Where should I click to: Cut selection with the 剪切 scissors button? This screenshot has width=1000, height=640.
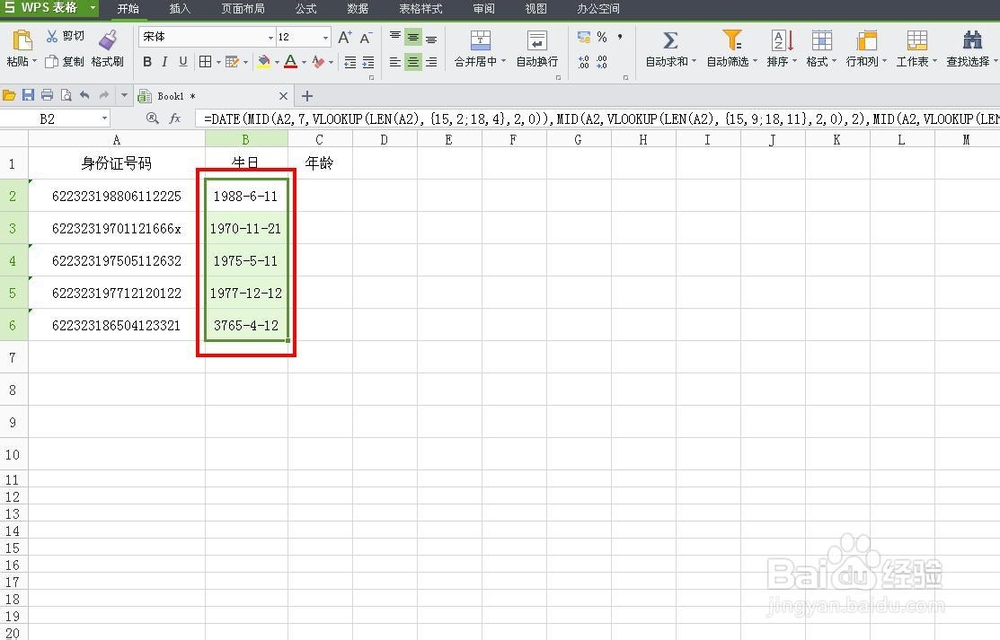point(65,36)
